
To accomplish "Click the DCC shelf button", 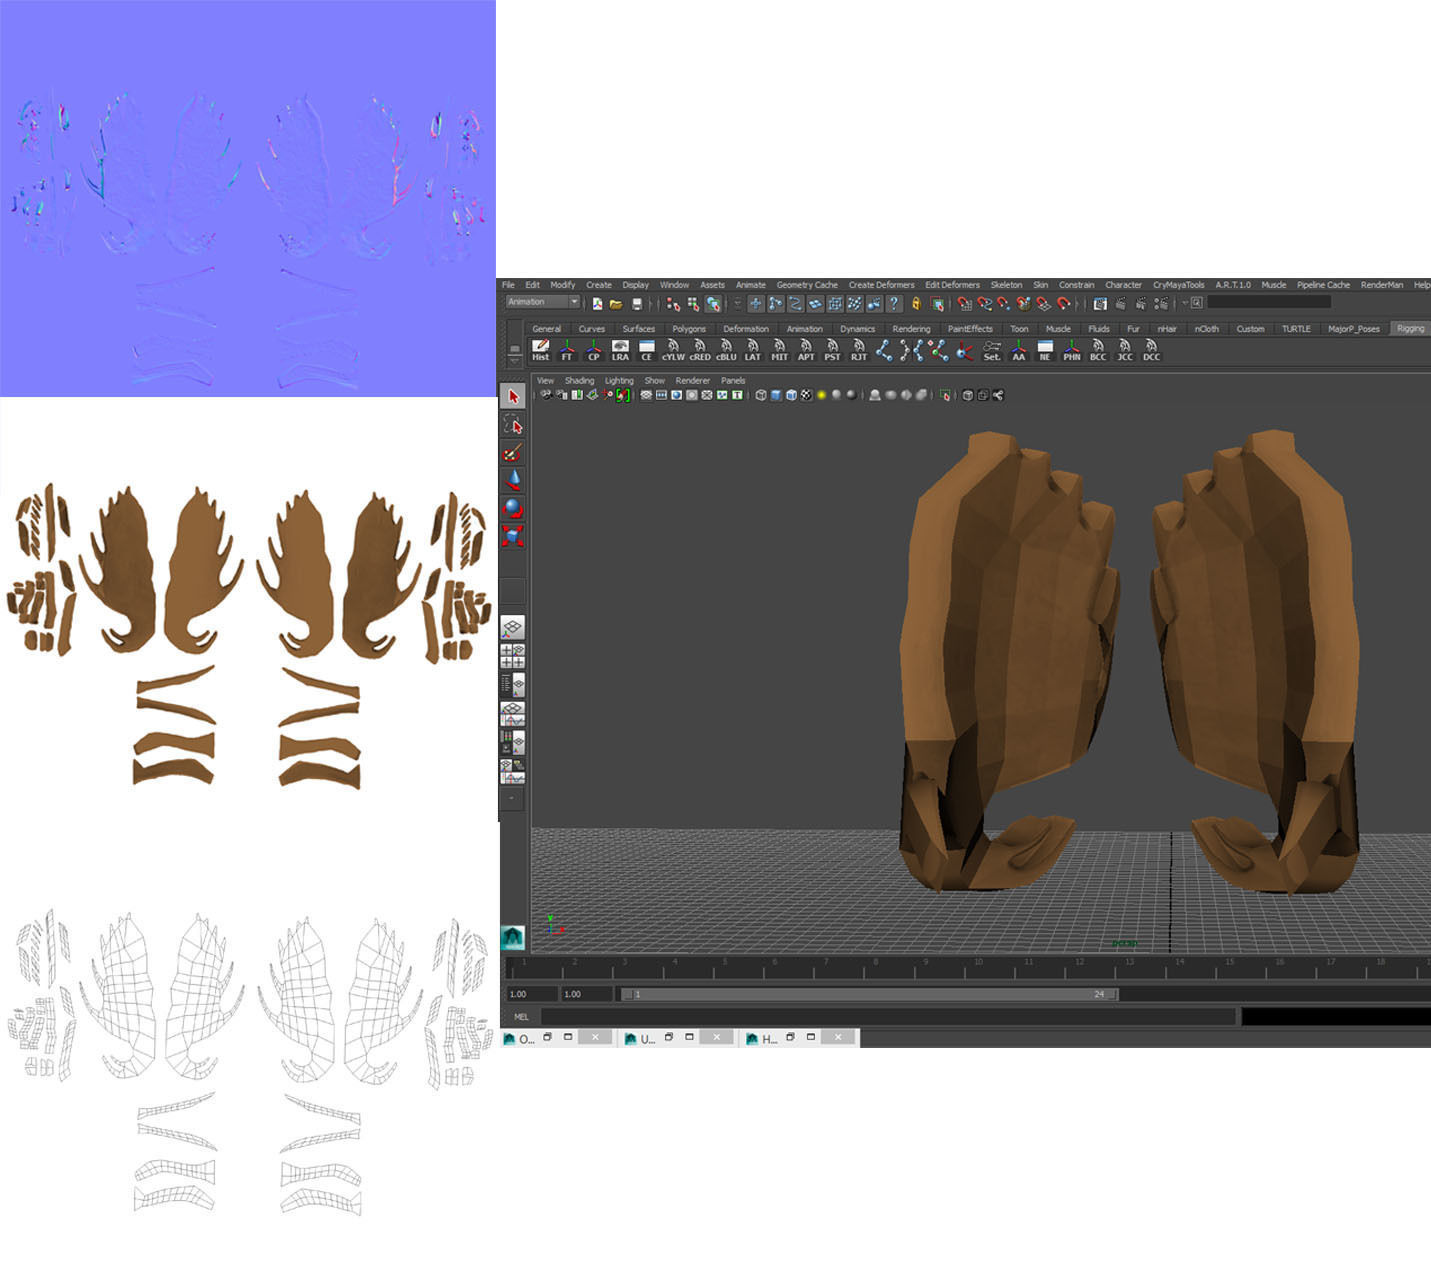I will click(1151, 350).
